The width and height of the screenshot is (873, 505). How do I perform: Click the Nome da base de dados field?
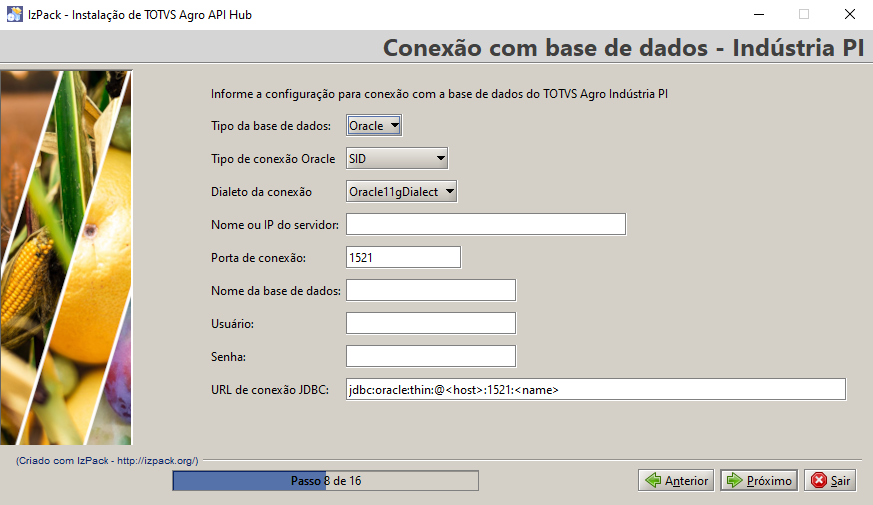[x=430, y=290]
